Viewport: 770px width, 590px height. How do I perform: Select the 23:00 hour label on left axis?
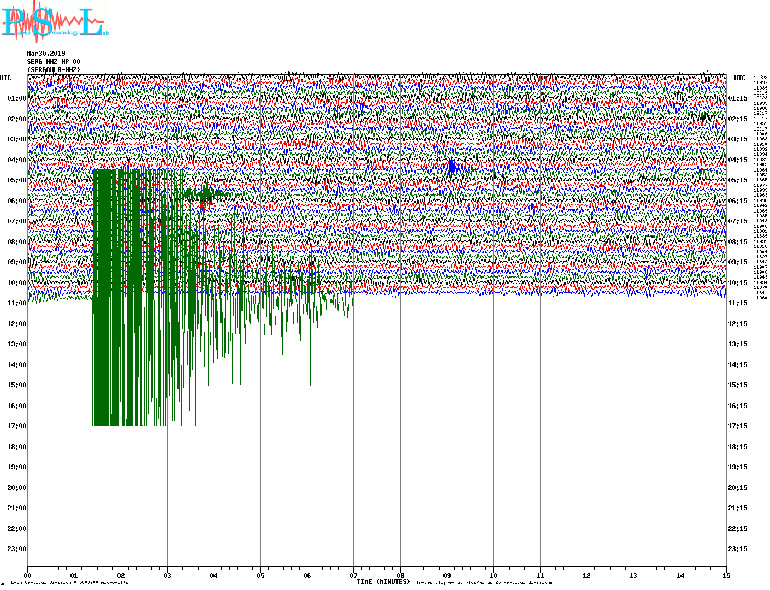click(16, 549)
